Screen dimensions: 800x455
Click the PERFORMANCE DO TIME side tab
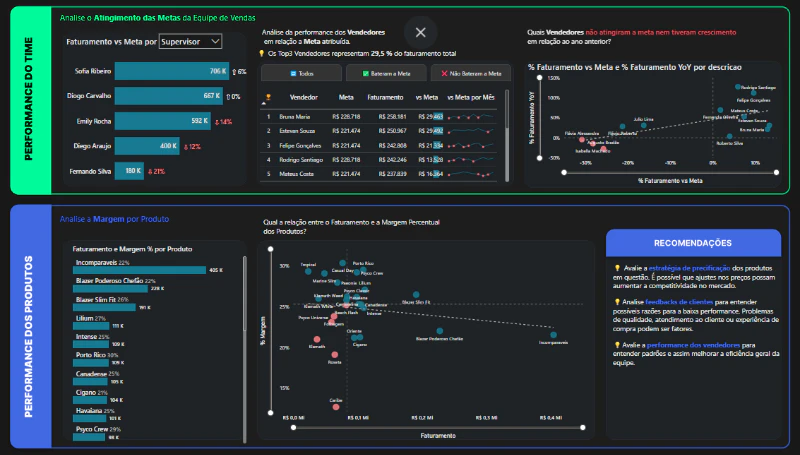click(x=30, y=99)
